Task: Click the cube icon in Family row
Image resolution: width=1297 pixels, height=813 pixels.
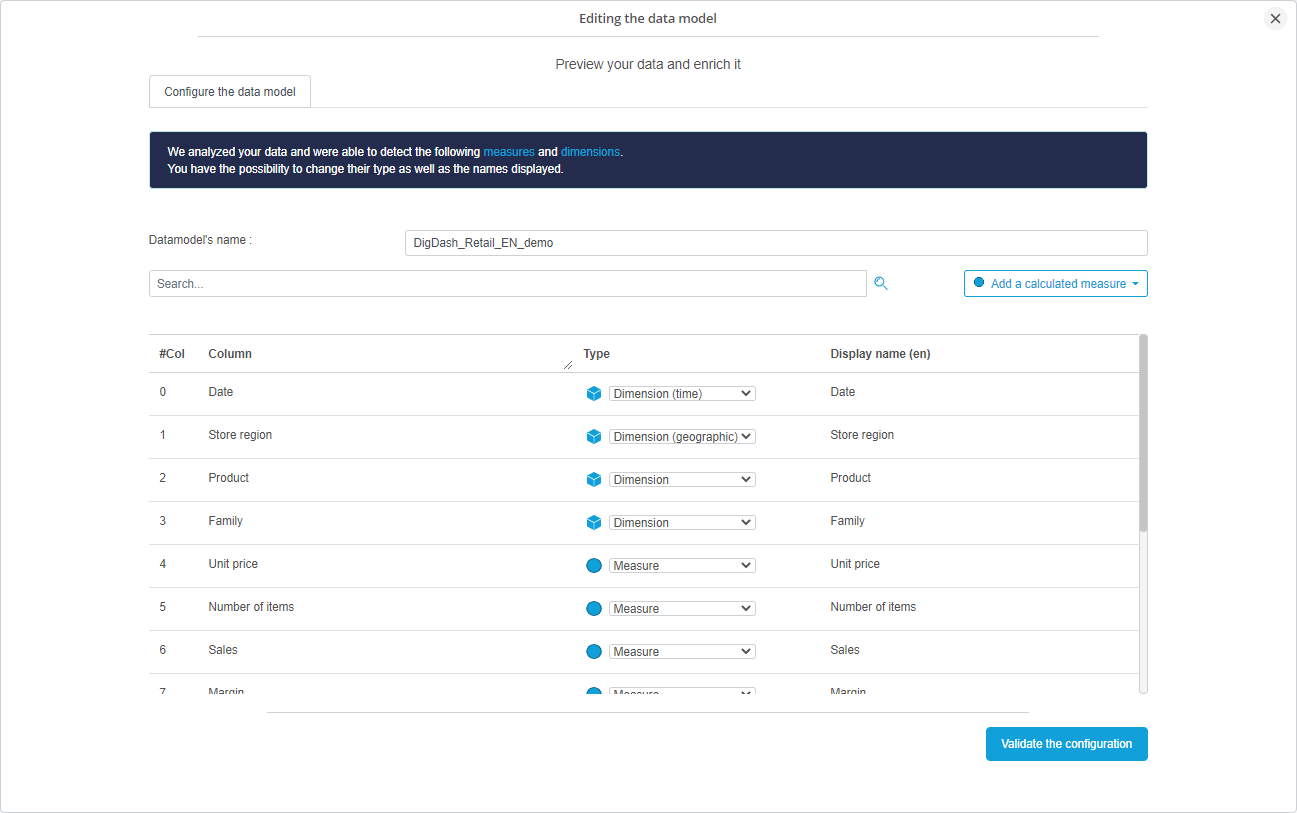Action: coord(594,523)
